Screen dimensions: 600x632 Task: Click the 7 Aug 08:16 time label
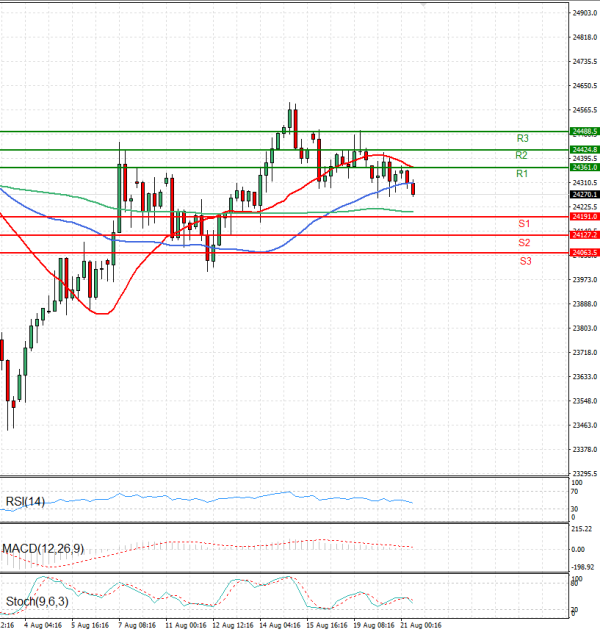coord(137,626)
